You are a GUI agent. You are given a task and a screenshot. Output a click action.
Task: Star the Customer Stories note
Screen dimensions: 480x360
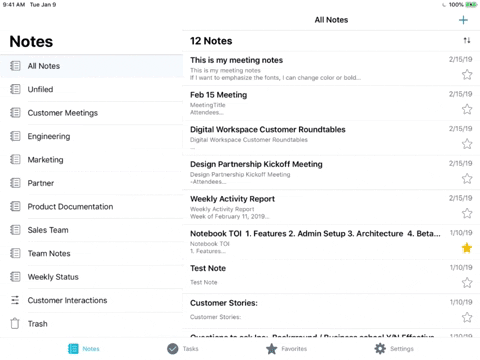coord(467,317)
